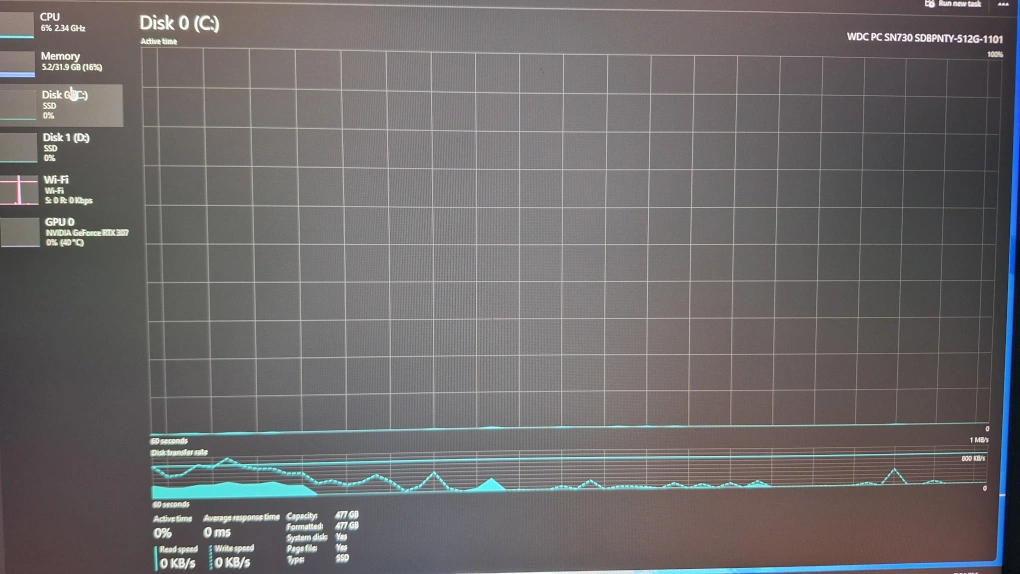Show GPU 0 NVIDIA GeForce performance
This screenshot has height=574, width=1020.
pos(62,231)
